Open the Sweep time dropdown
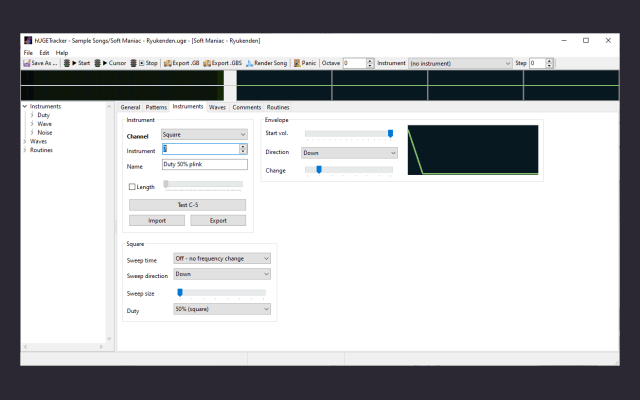Viewport: 640px width, 400px height. click(x=222, y=258)
